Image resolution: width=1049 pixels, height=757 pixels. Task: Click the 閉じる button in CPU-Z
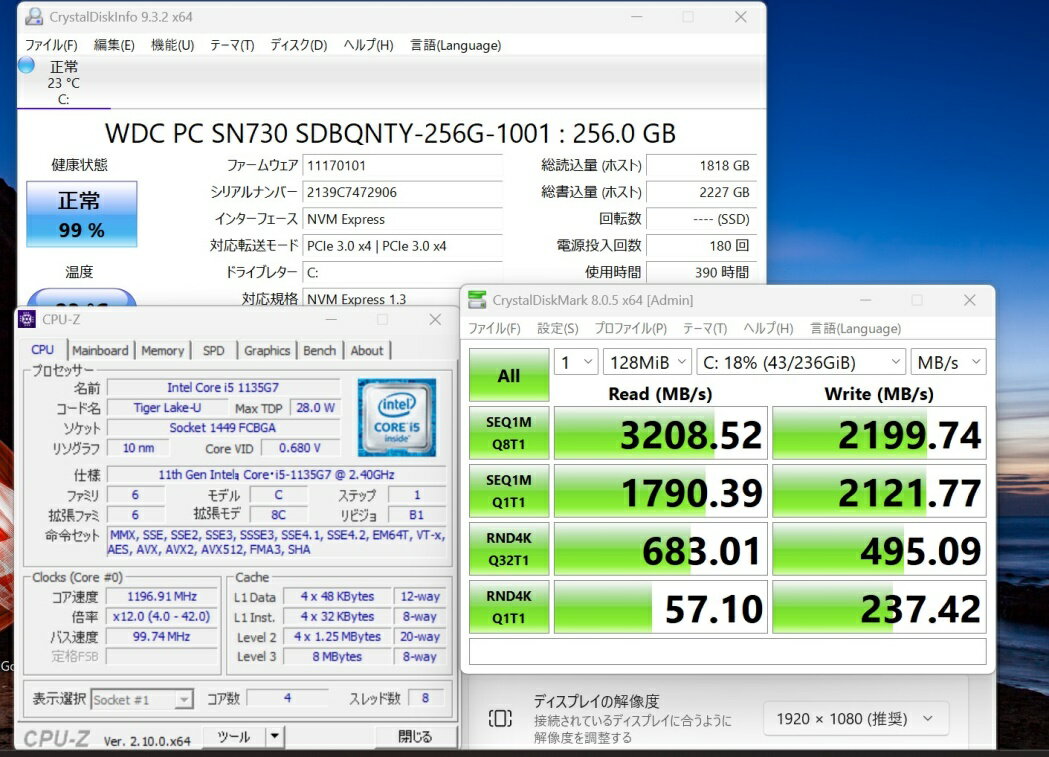click(x=415, y=736)
